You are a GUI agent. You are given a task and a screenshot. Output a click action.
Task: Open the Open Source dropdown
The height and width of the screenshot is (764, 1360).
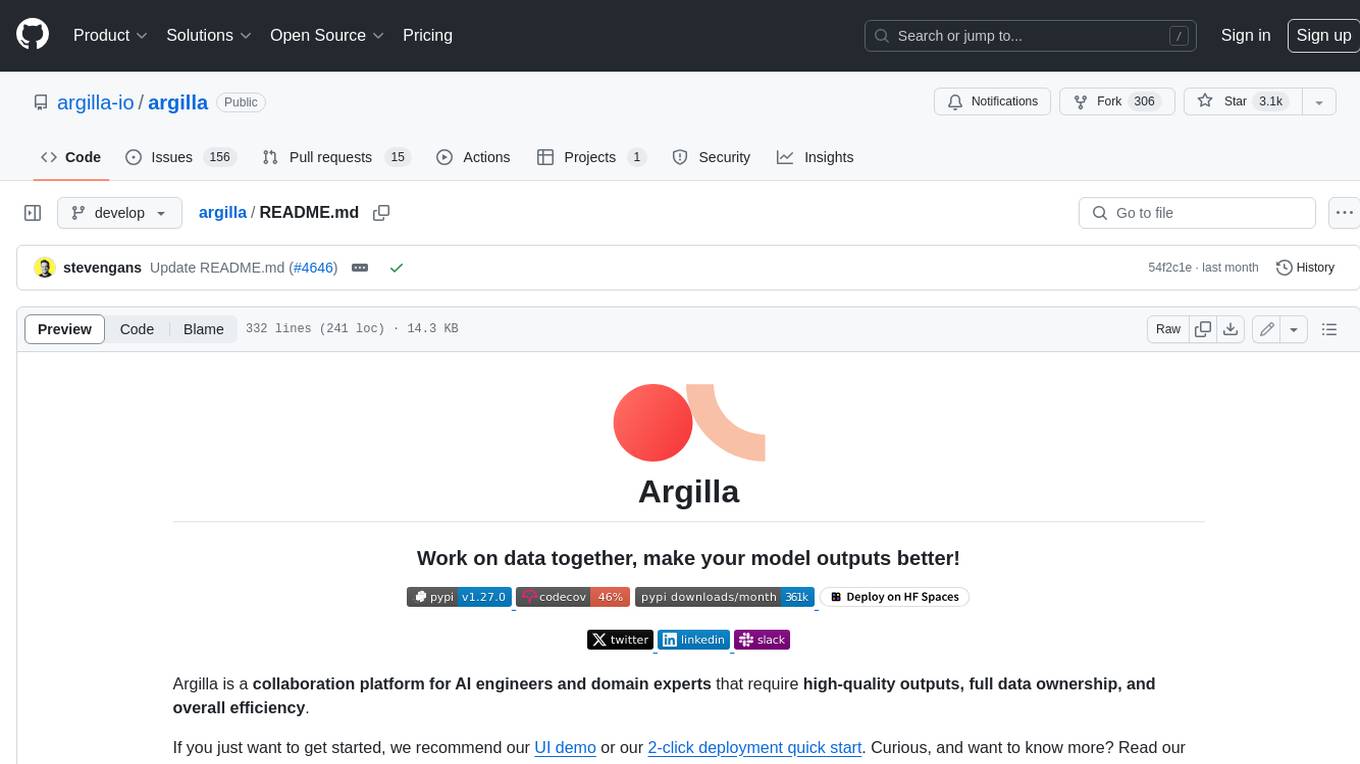point(327,35)
